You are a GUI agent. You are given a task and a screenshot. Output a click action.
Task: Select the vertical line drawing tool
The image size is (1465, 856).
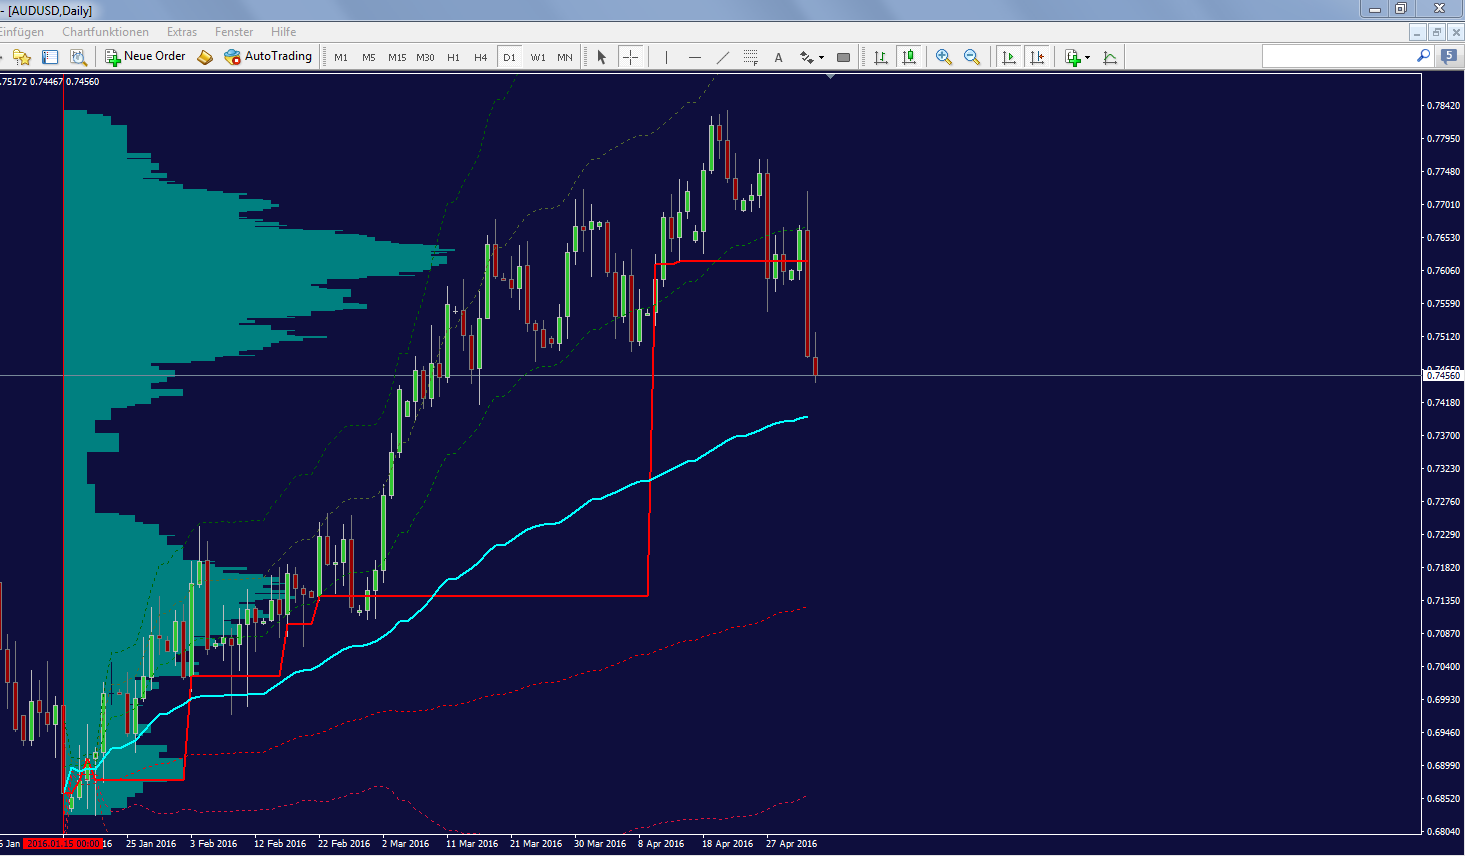[666, 57]
